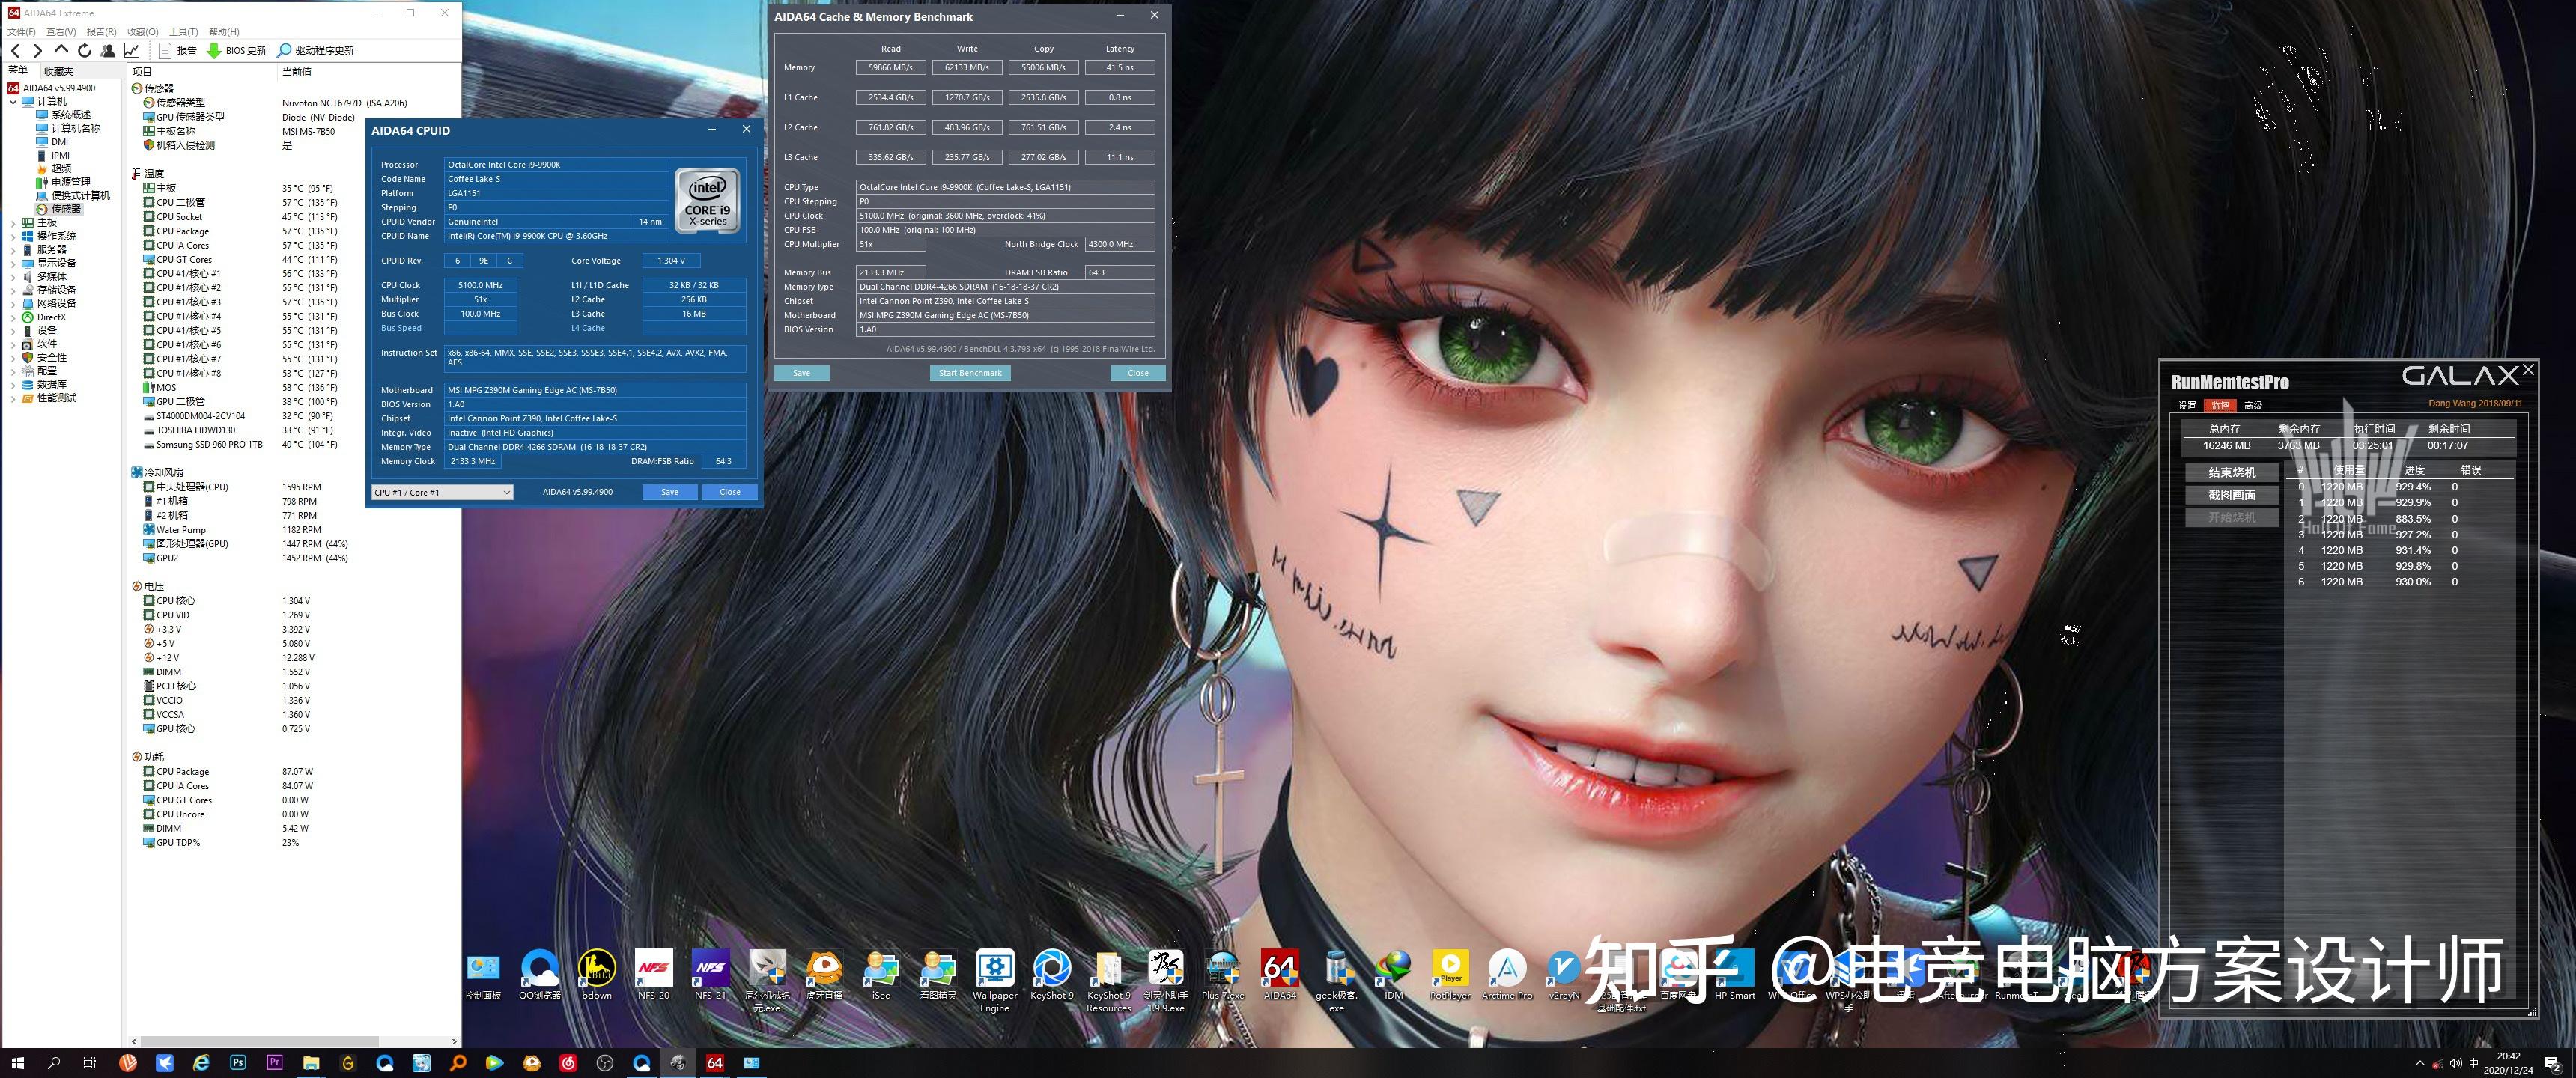Select 电源管理 in the AIDA64 tree
This screenshot has height=1078, width=2576.
pyautogui.click(x=70, y=182)
